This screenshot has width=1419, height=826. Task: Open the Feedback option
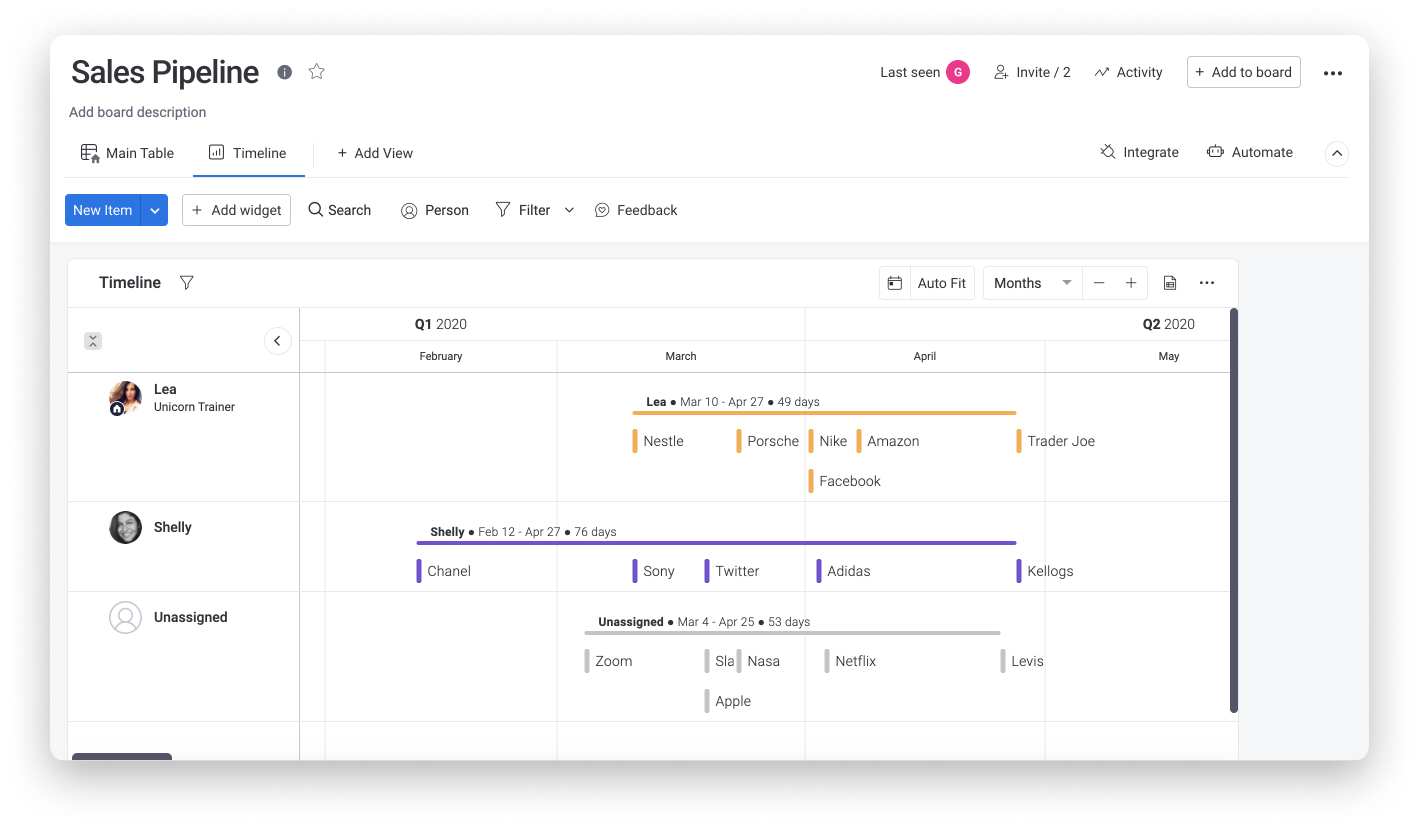coord(636,210)
